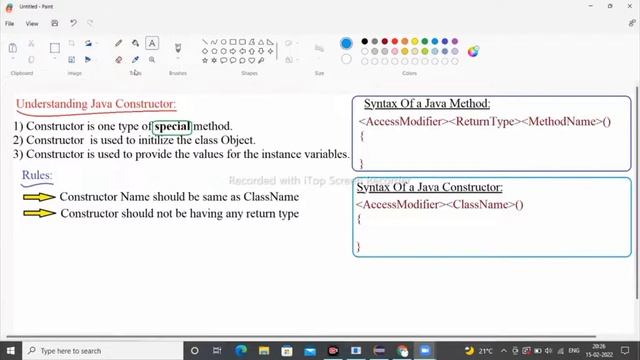Screen dimensions: 640x360
Task: Pick the purple color swatch
Action: point(455,41)
